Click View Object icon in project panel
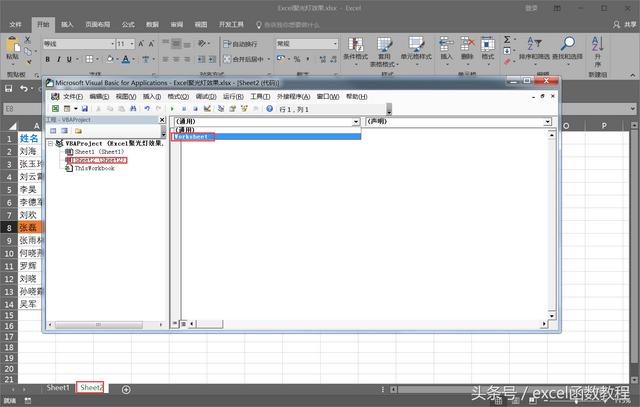640x407 pixels. [x=64, y=131]
